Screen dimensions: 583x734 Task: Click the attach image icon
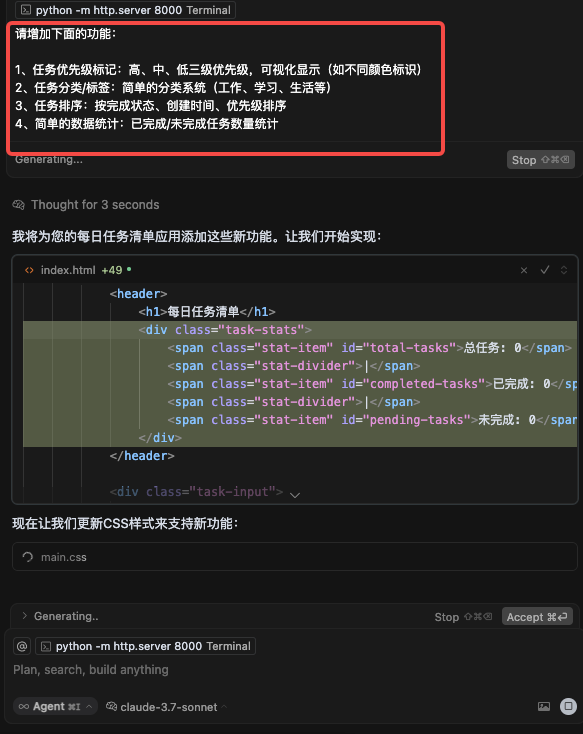coord(544,706)
